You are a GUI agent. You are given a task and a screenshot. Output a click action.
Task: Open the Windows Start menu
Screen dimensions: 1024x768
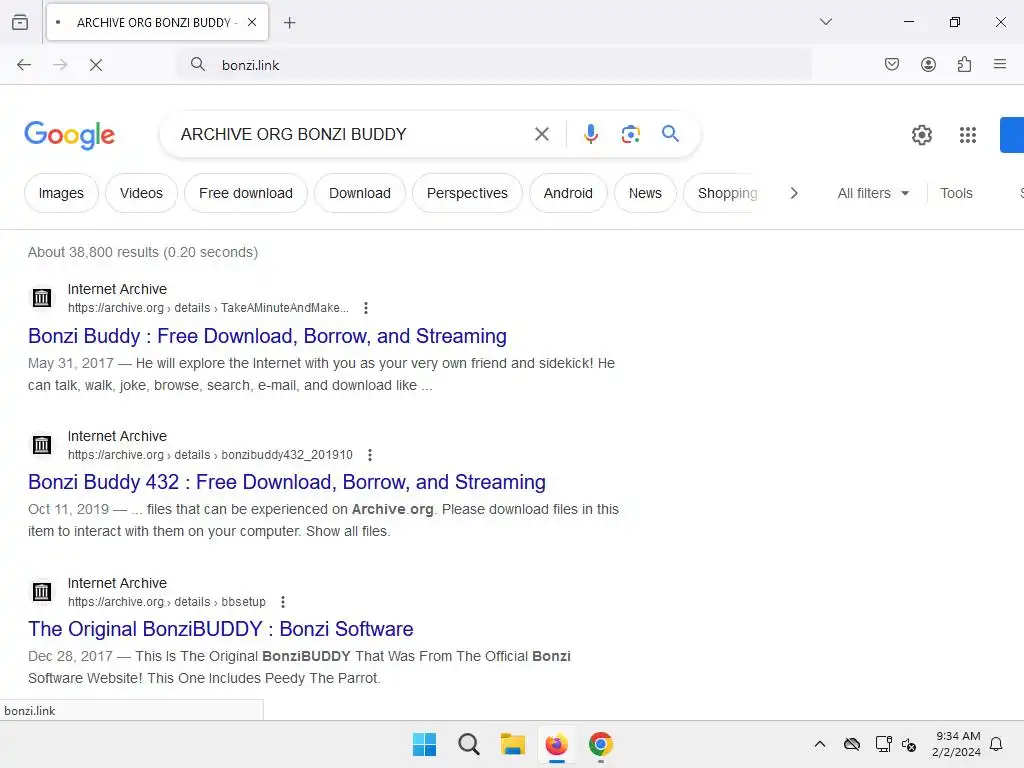point(424,744)
